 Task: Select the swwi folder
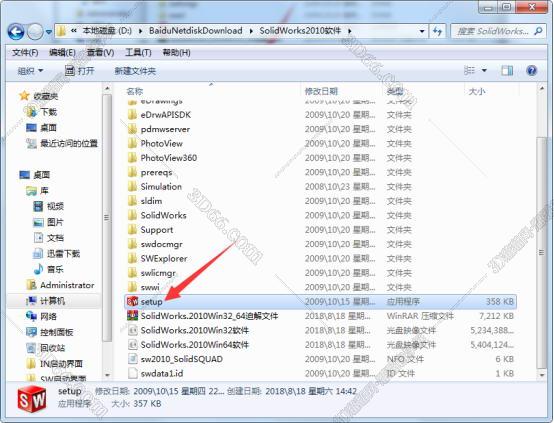click(143, 287)
